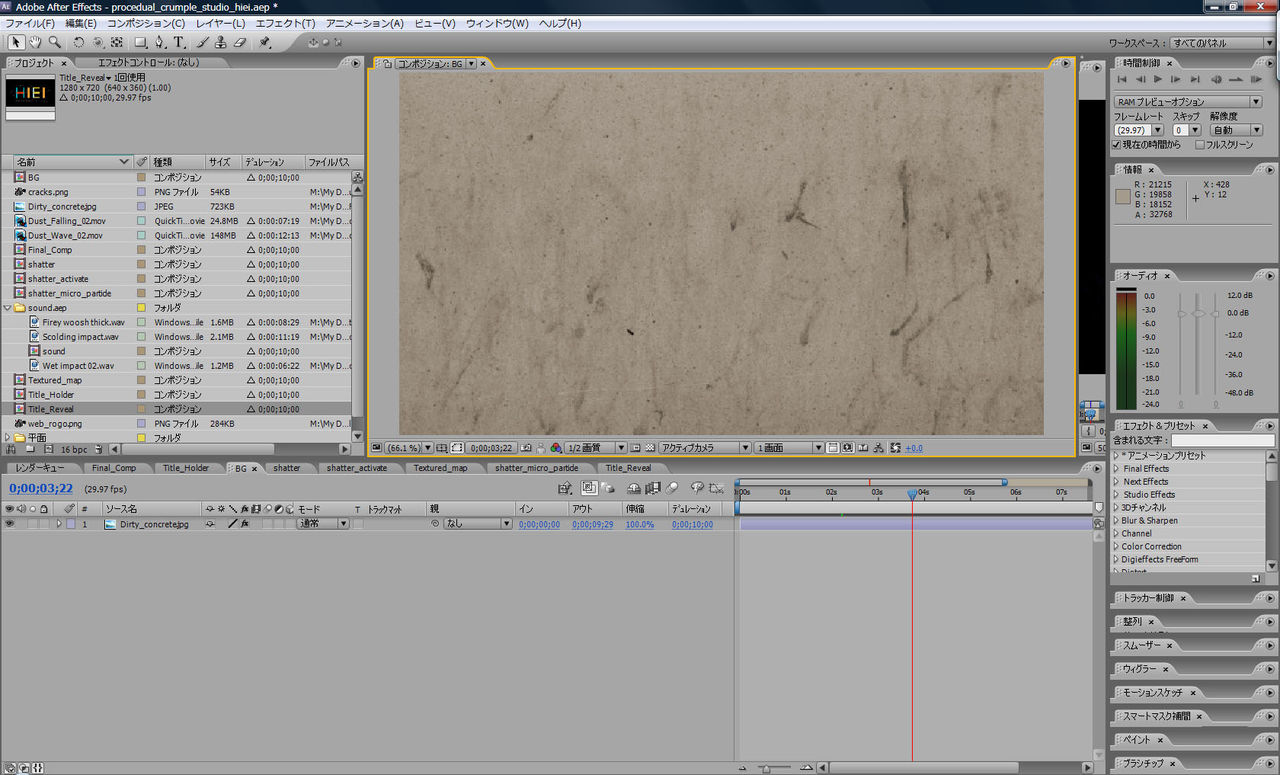This screenshot has width=1280, height=775.
Task: Start RAM preview playback
Action: 1254,79
